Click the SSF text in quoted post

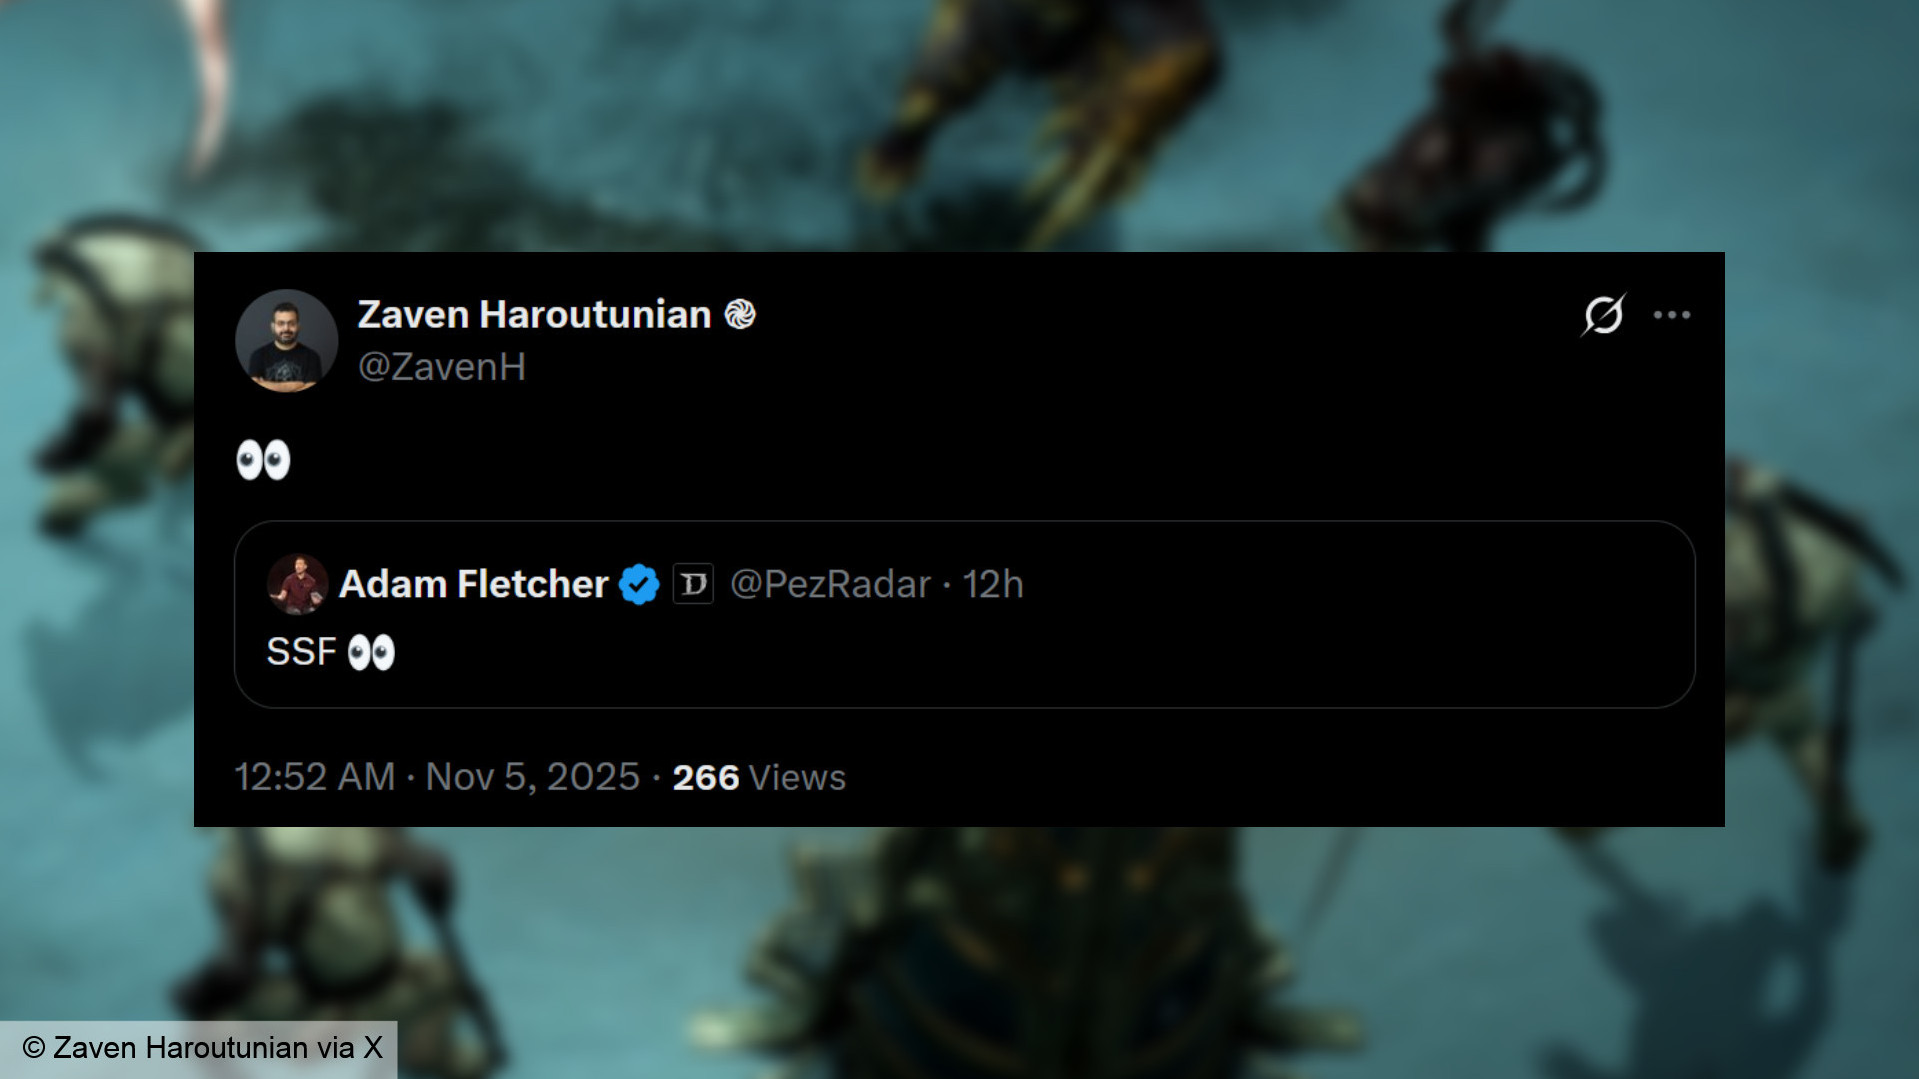301,653
